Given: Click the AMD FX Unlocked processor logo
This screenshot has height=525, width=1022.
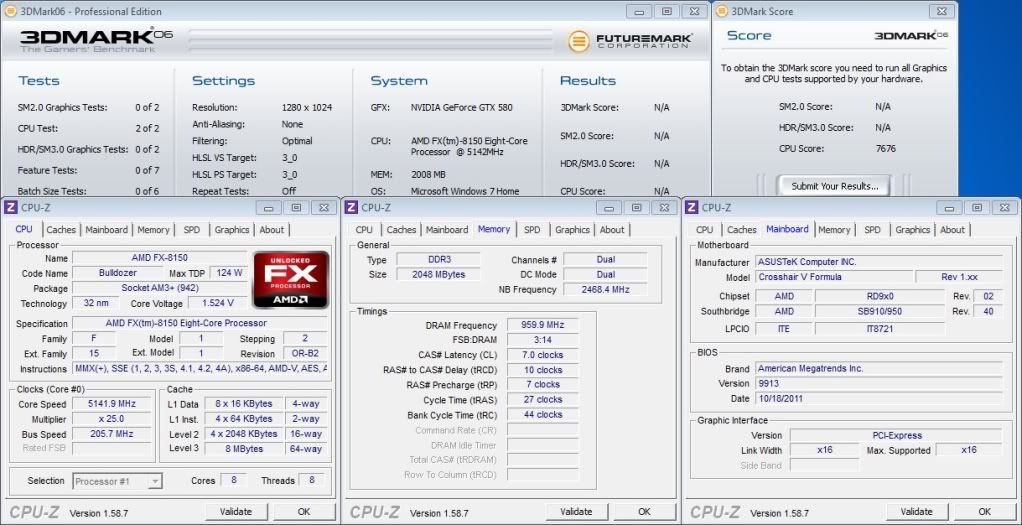Looking at the screenshot, I should (291, 279).
